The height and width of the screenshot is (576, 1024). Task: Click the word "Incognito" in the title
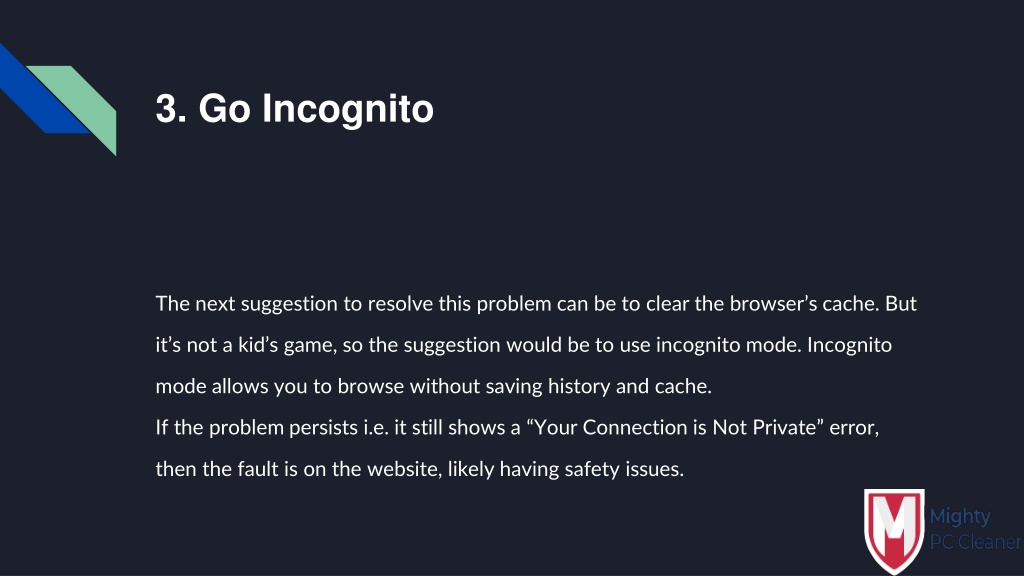(x=348, y=108)
